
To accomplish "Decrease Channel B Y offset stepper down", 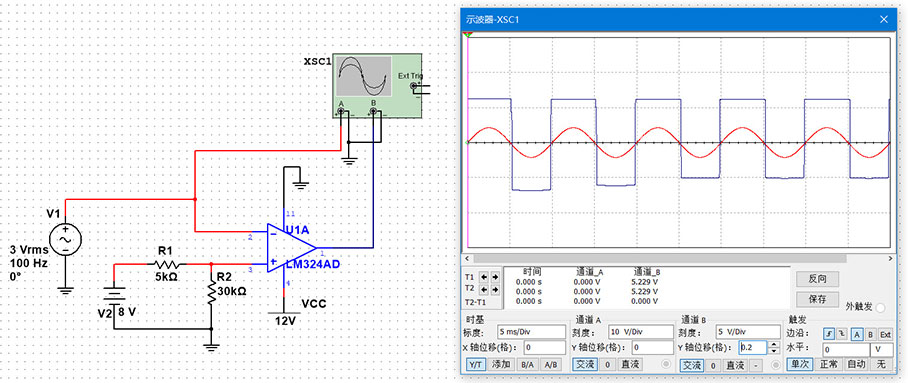I will point(774,351).
